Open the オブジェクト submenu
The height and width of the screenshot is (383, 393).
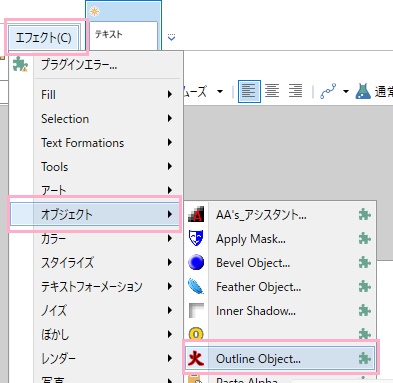pos(96,214)
